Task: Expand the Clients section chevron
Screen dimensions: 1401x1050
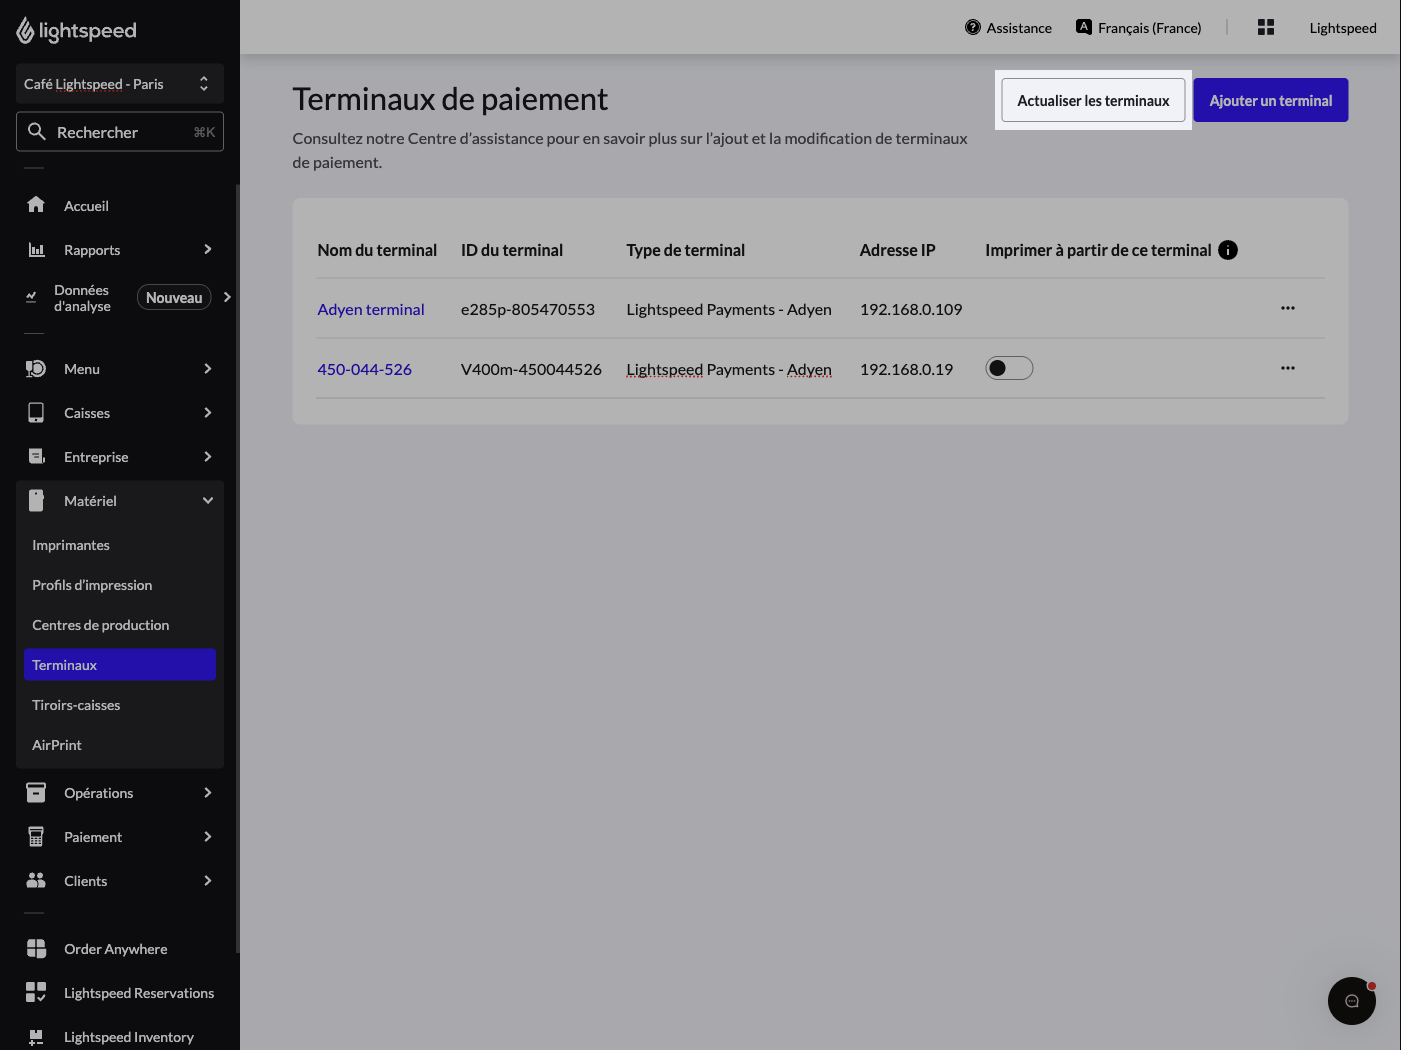Action: pos(208,881)
